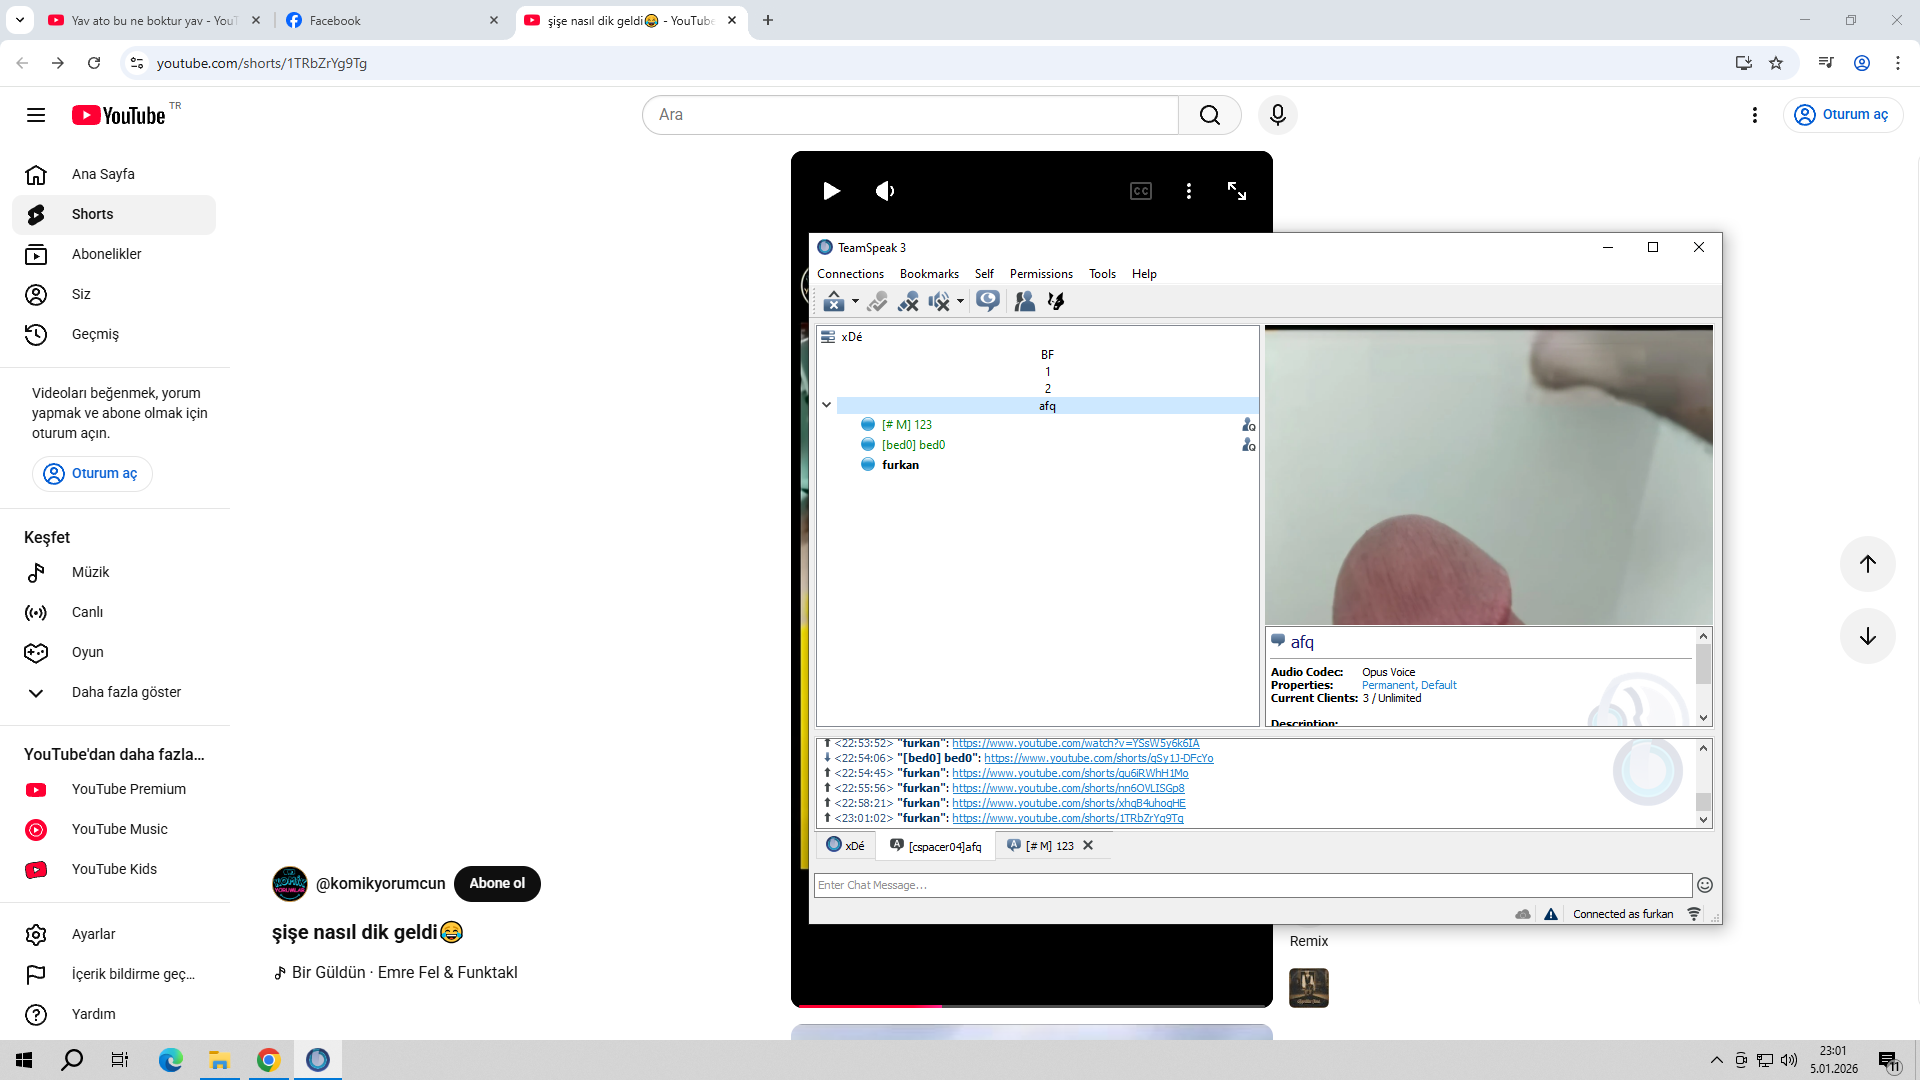Click the connection signal icon in TeamSpeak status bar
This screenshot has height=1080, width=1920.
point(1694,914)
